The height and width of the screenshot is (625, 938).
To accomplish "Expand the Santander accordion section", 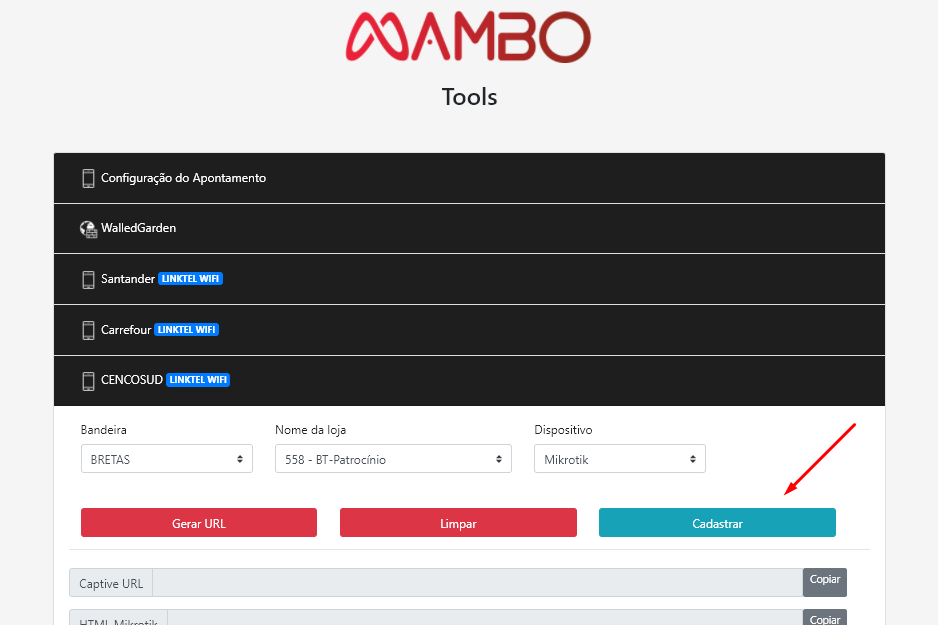I will click(469, 279).
